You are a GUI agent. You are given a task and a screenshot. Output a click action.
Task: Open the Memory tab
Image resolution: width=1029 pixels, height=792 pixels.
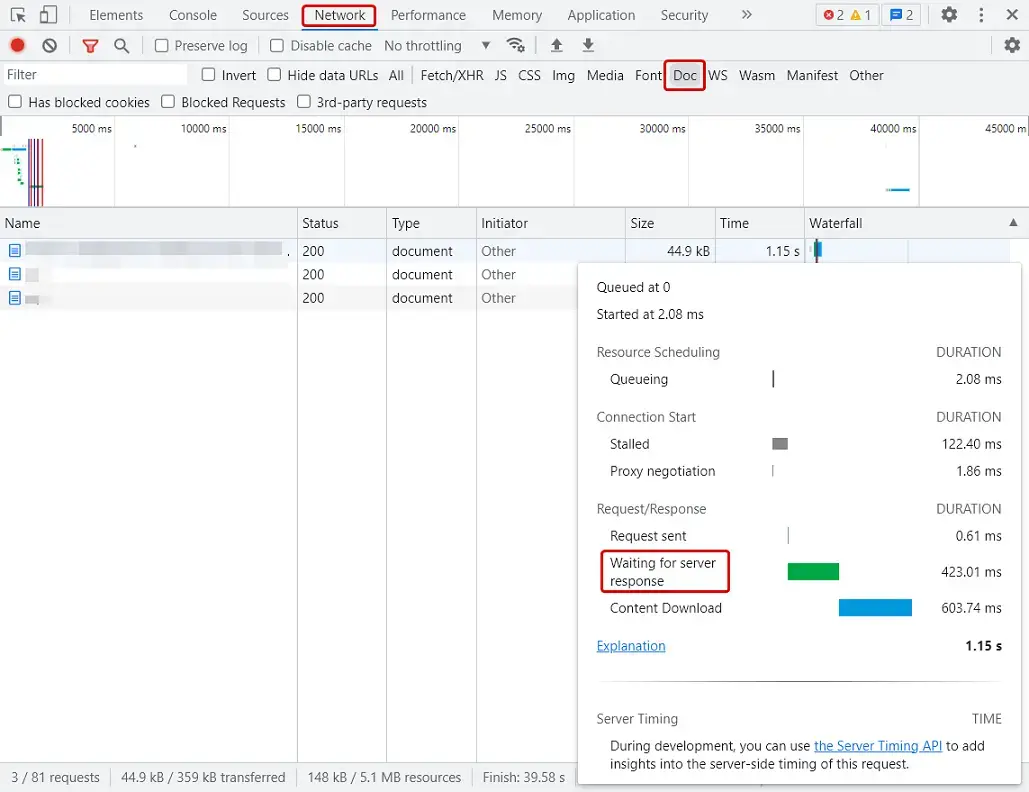516,15
